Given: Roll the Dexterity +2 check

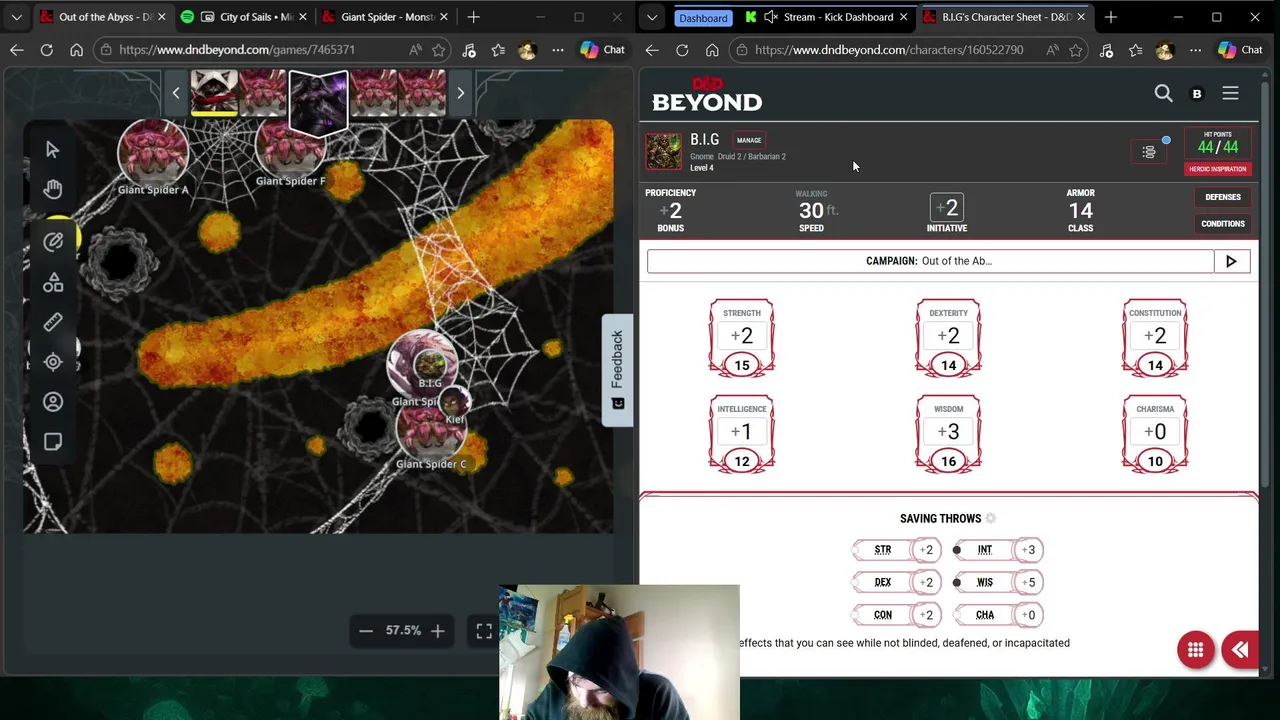Looking at the screenshot, I should click(949, 336).
